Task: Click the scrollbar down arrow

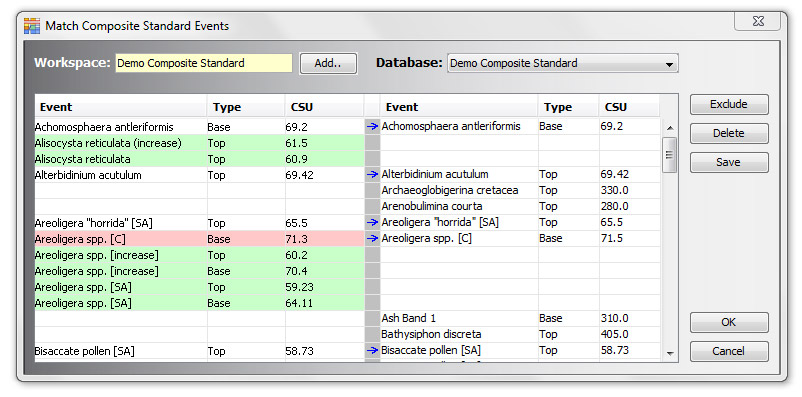Action: click(x=670, y=354)
